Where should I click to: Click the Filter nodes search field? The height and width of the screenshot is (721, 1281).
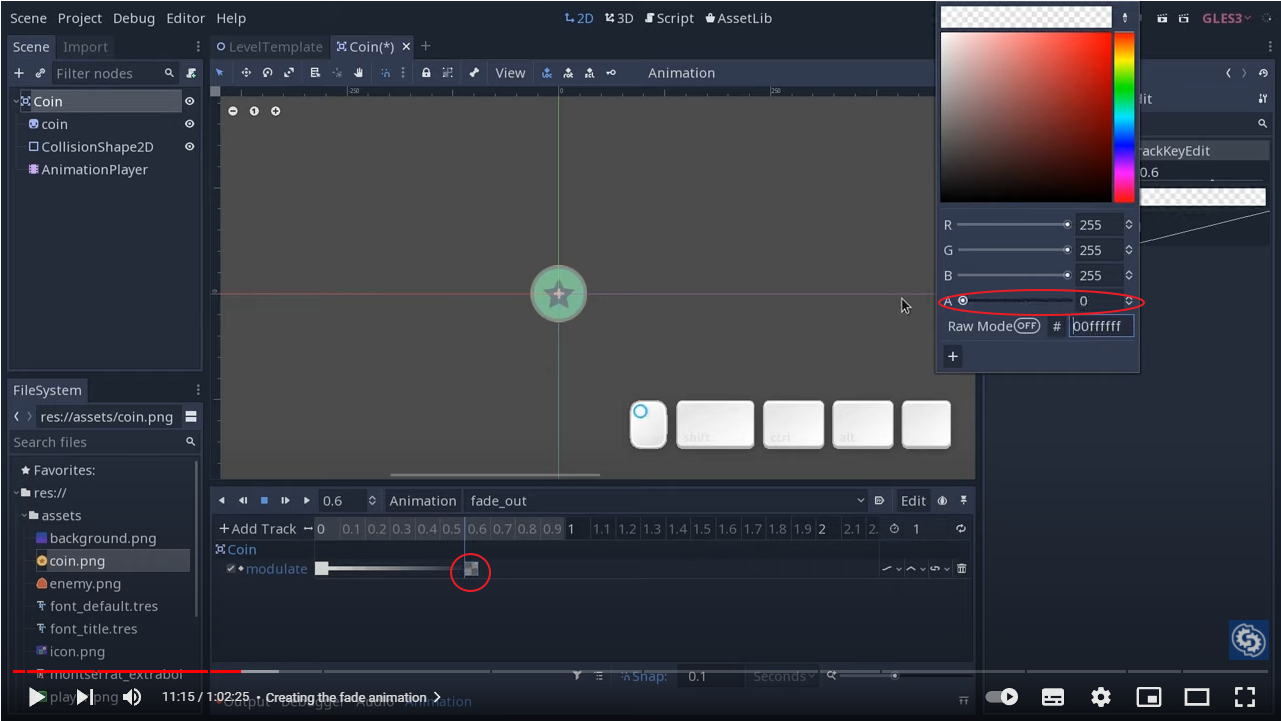pos(113,73)
